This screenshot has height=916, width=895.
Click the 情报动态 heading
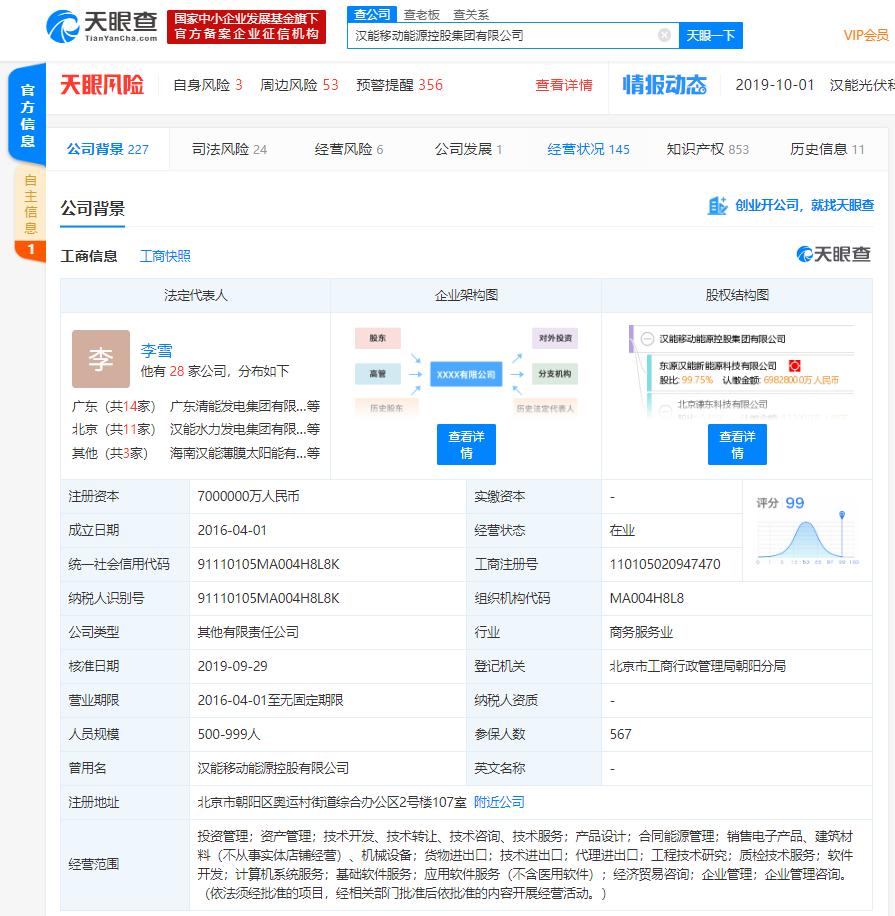point(664,85)
